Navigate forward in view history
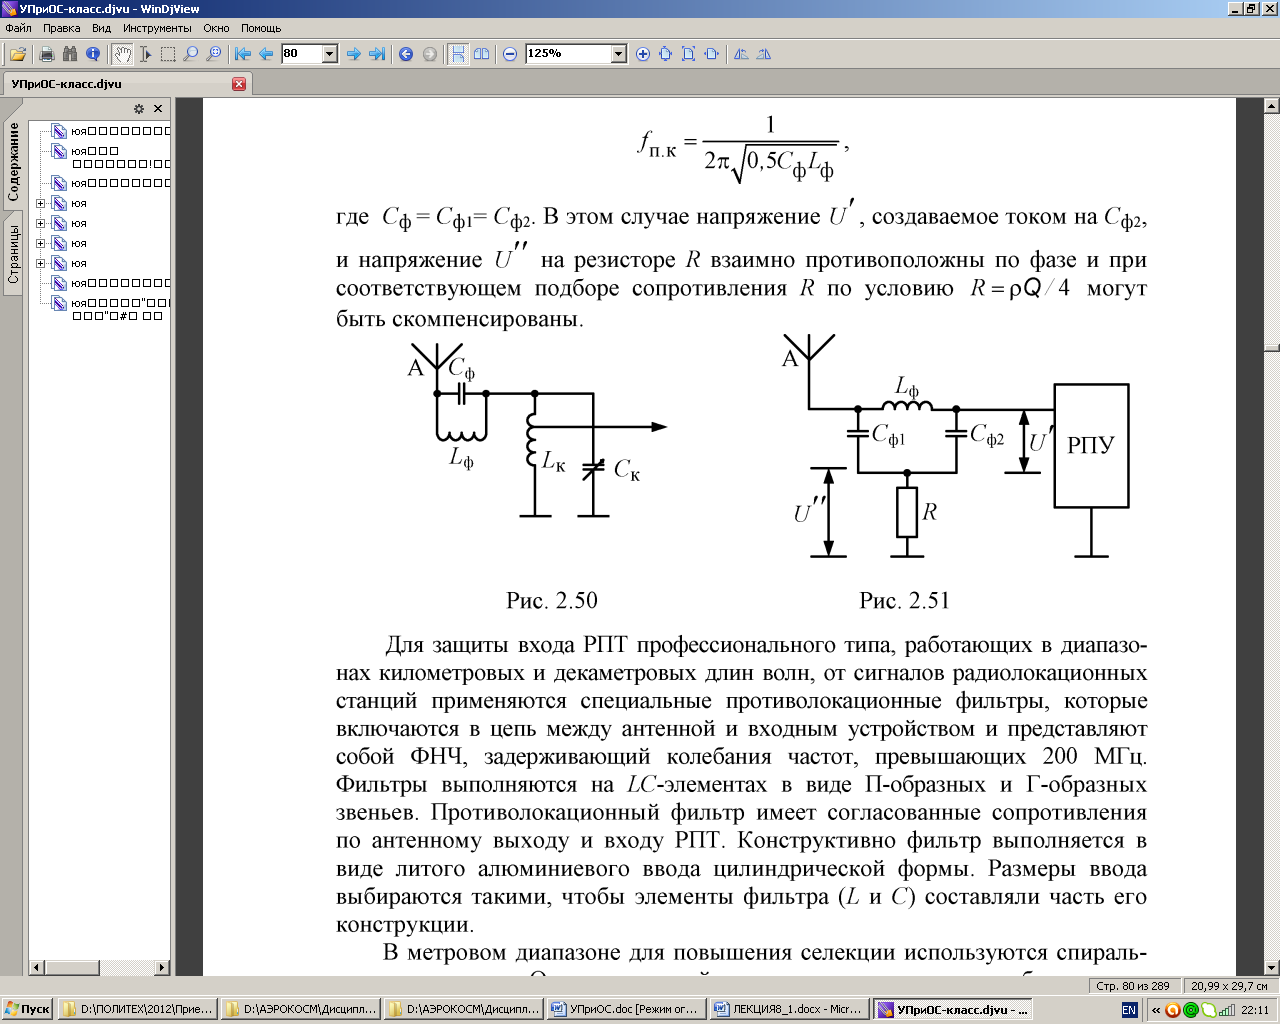This screenshot has width=1280, height=1024. (x=430, y=54)
